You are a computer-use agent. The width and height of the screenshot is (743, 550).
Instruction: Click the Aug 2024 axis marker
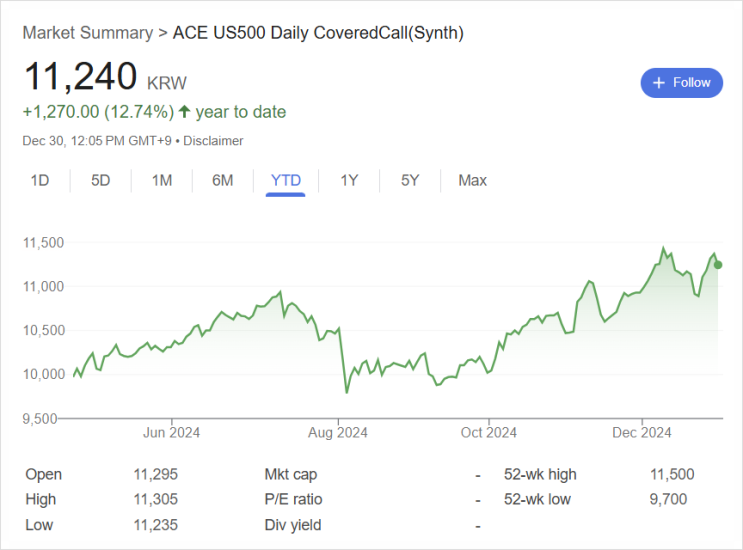click(338, 433)
